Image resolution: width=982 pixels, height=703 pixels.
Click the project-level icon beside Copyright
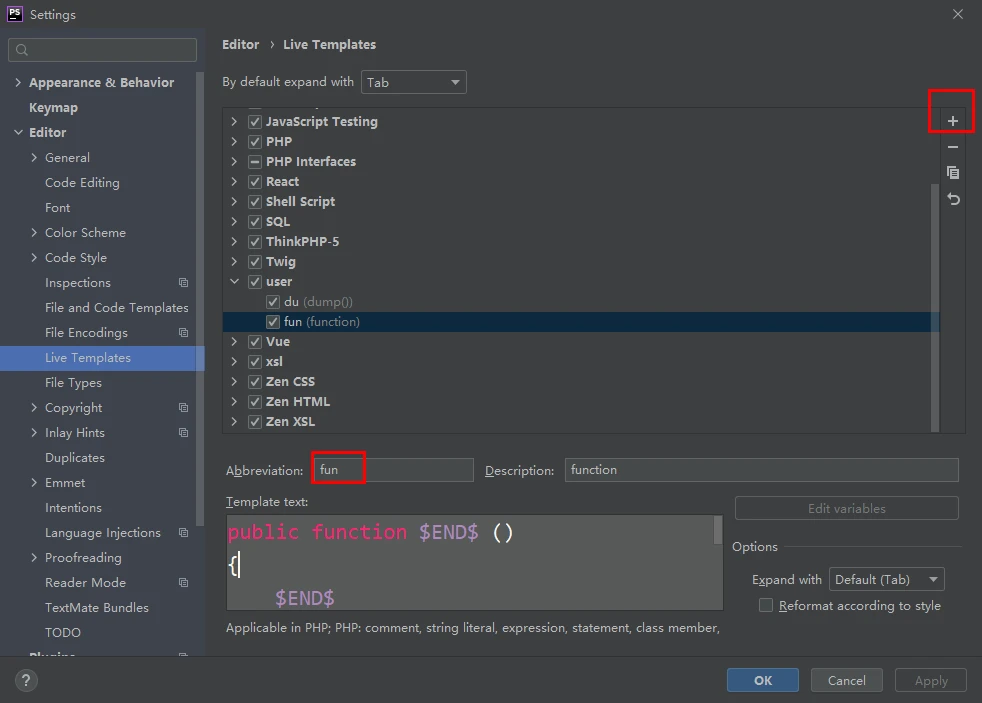click(183, 408)
